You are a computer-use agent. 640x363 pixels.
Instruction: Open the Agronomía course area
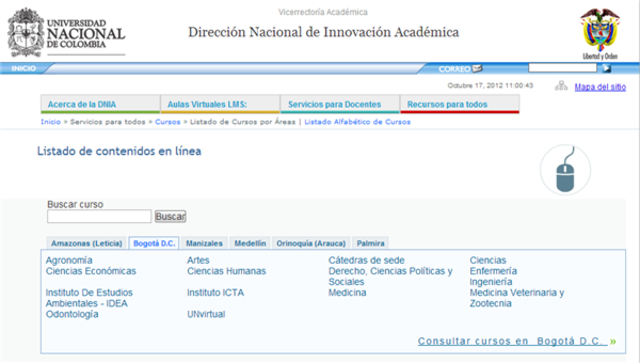click(x=69, y=261)
